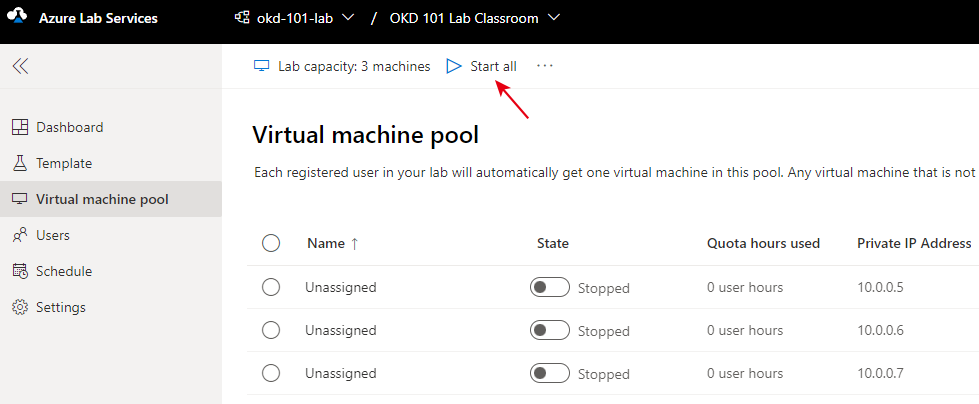Click the Start all play icon
979x404 pixels.
coord(454,66)
